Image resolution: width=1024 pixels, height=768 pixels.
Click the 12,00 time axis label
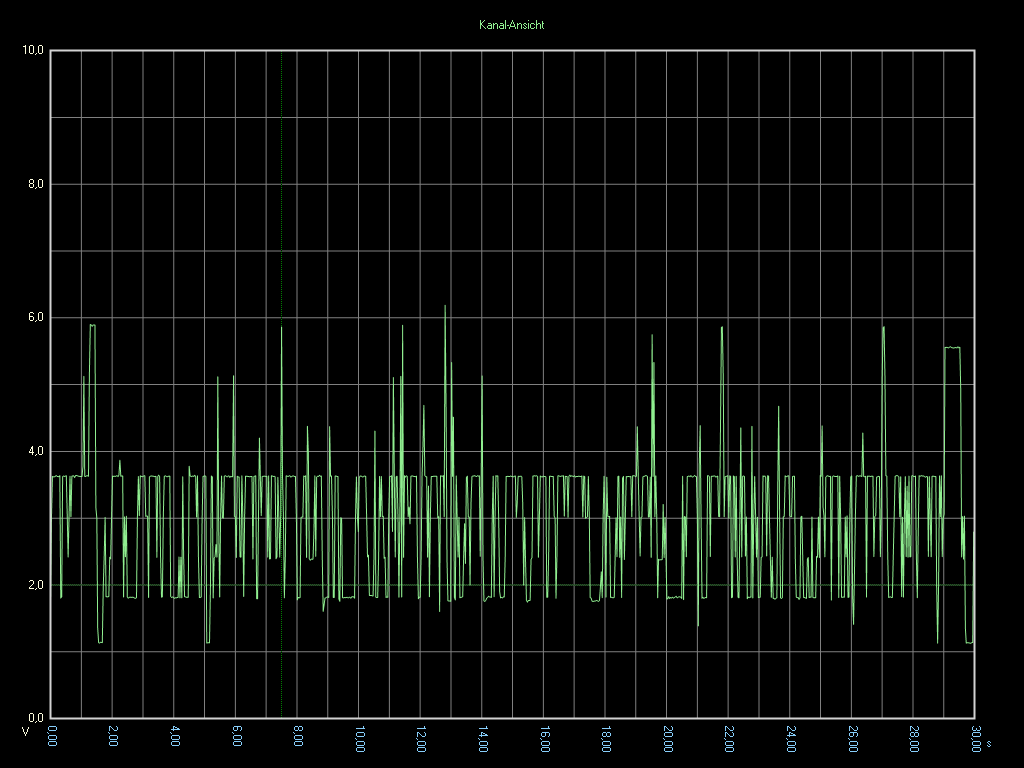(421, 739)
